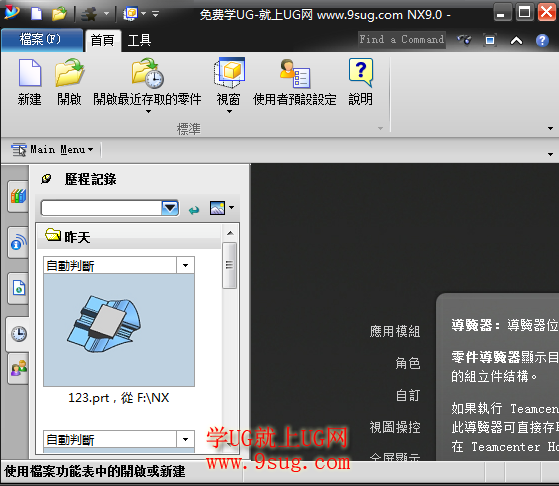Click the picture view mode icon
Screen dimensions: 559x486
(217, 208)
